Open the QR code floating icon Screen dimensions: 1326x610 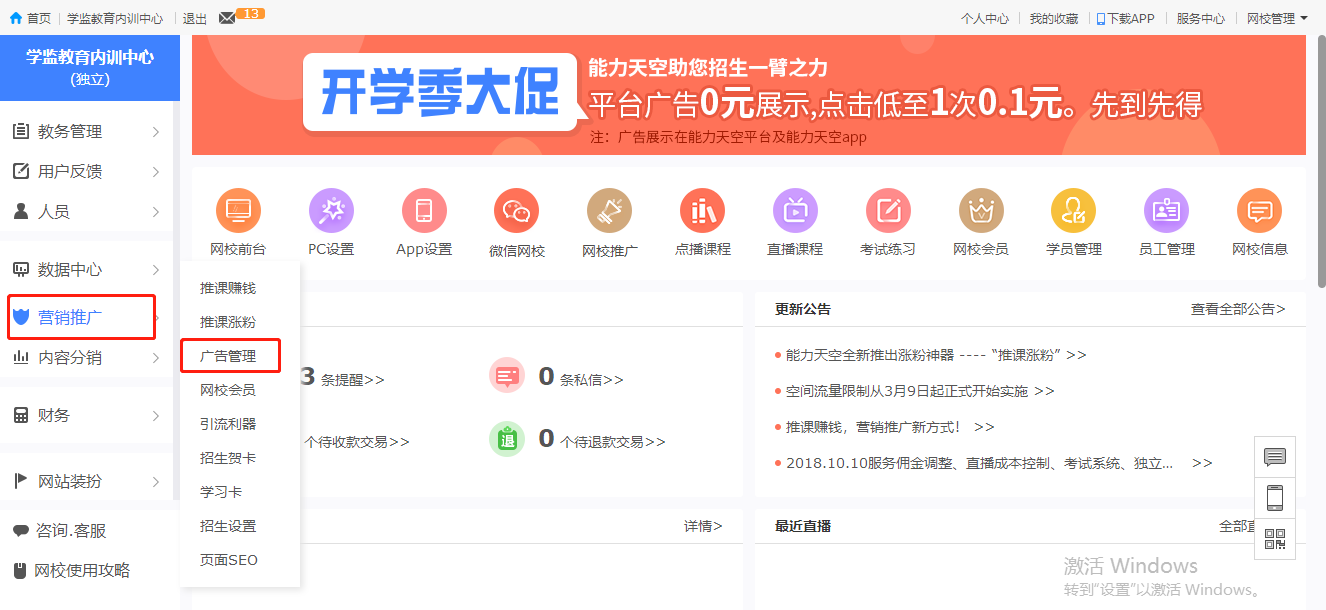pos(1275,539)
